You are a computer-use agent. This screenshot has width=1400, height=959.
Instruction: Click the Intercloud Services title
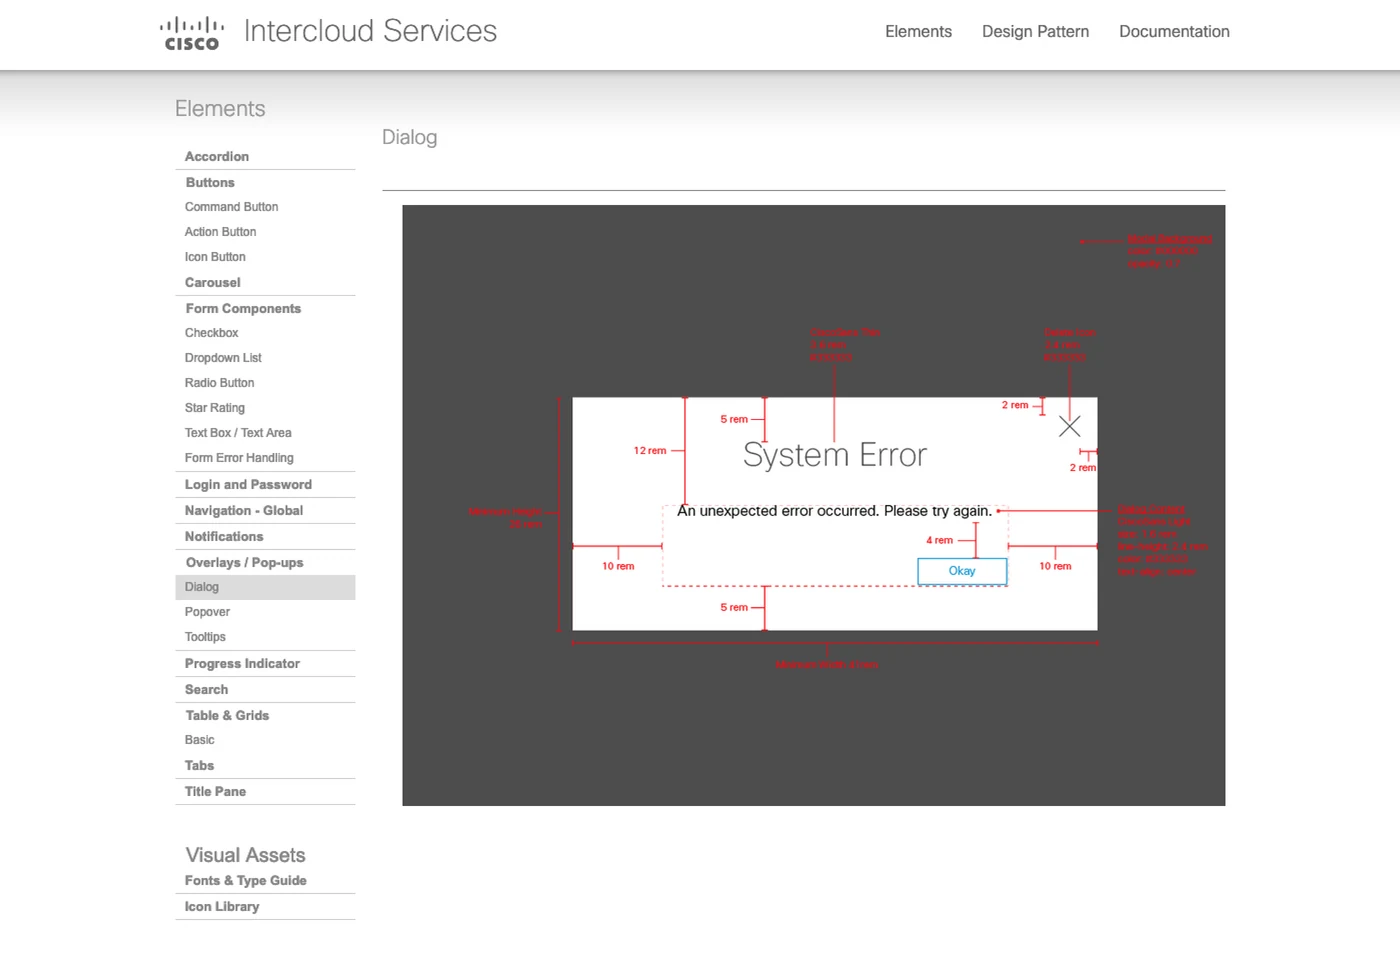point(370,31)
